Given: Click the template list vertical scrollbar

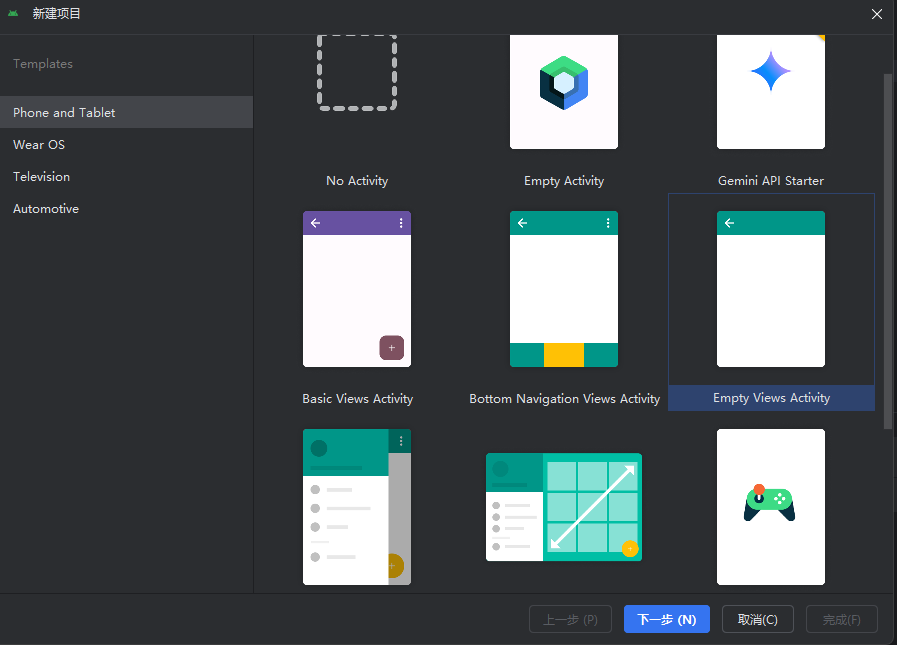Looking at the screenshot, I should tap(888, 251).
